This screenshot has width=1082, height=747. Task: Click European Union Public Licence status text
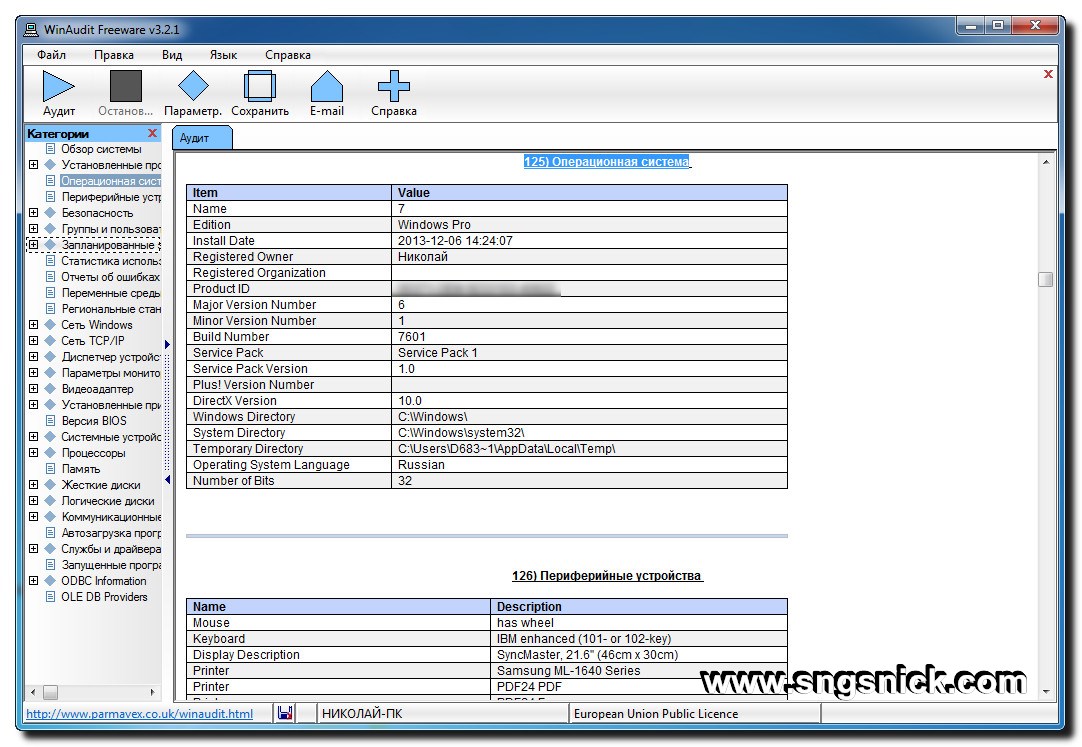tap(656, 714)
